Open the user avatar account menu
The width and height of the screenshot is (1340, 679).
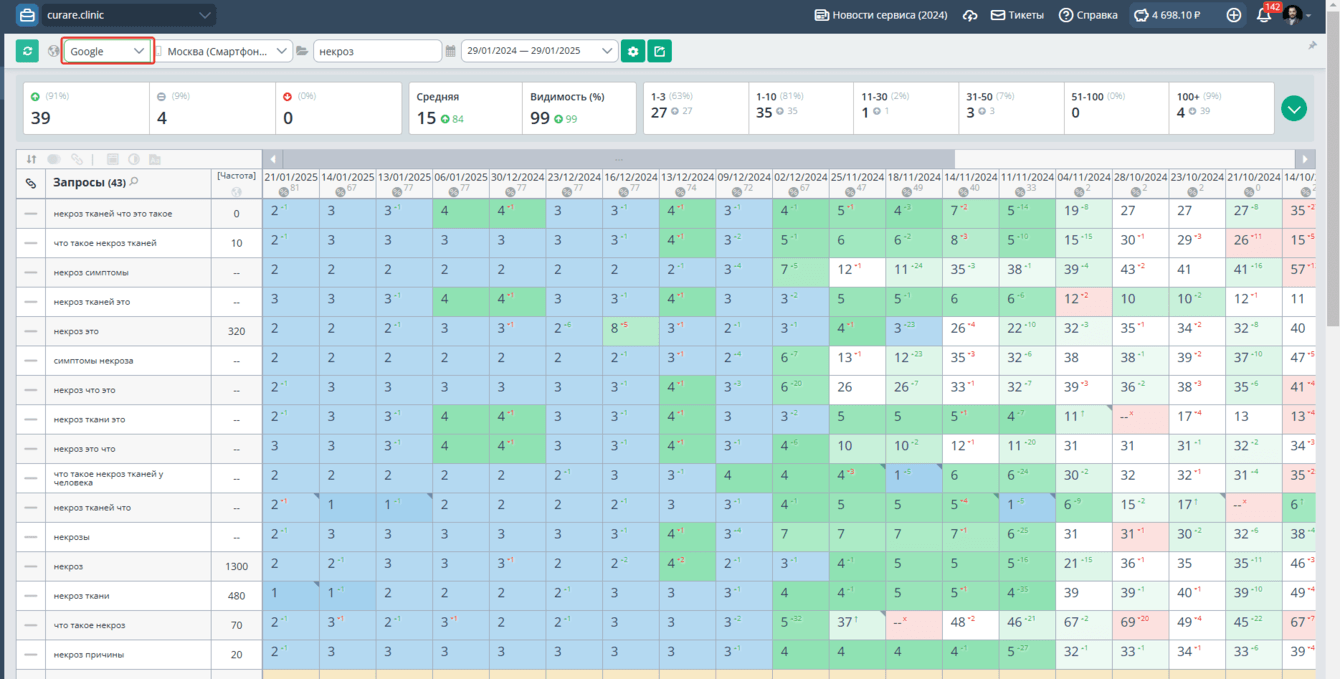1297,15
